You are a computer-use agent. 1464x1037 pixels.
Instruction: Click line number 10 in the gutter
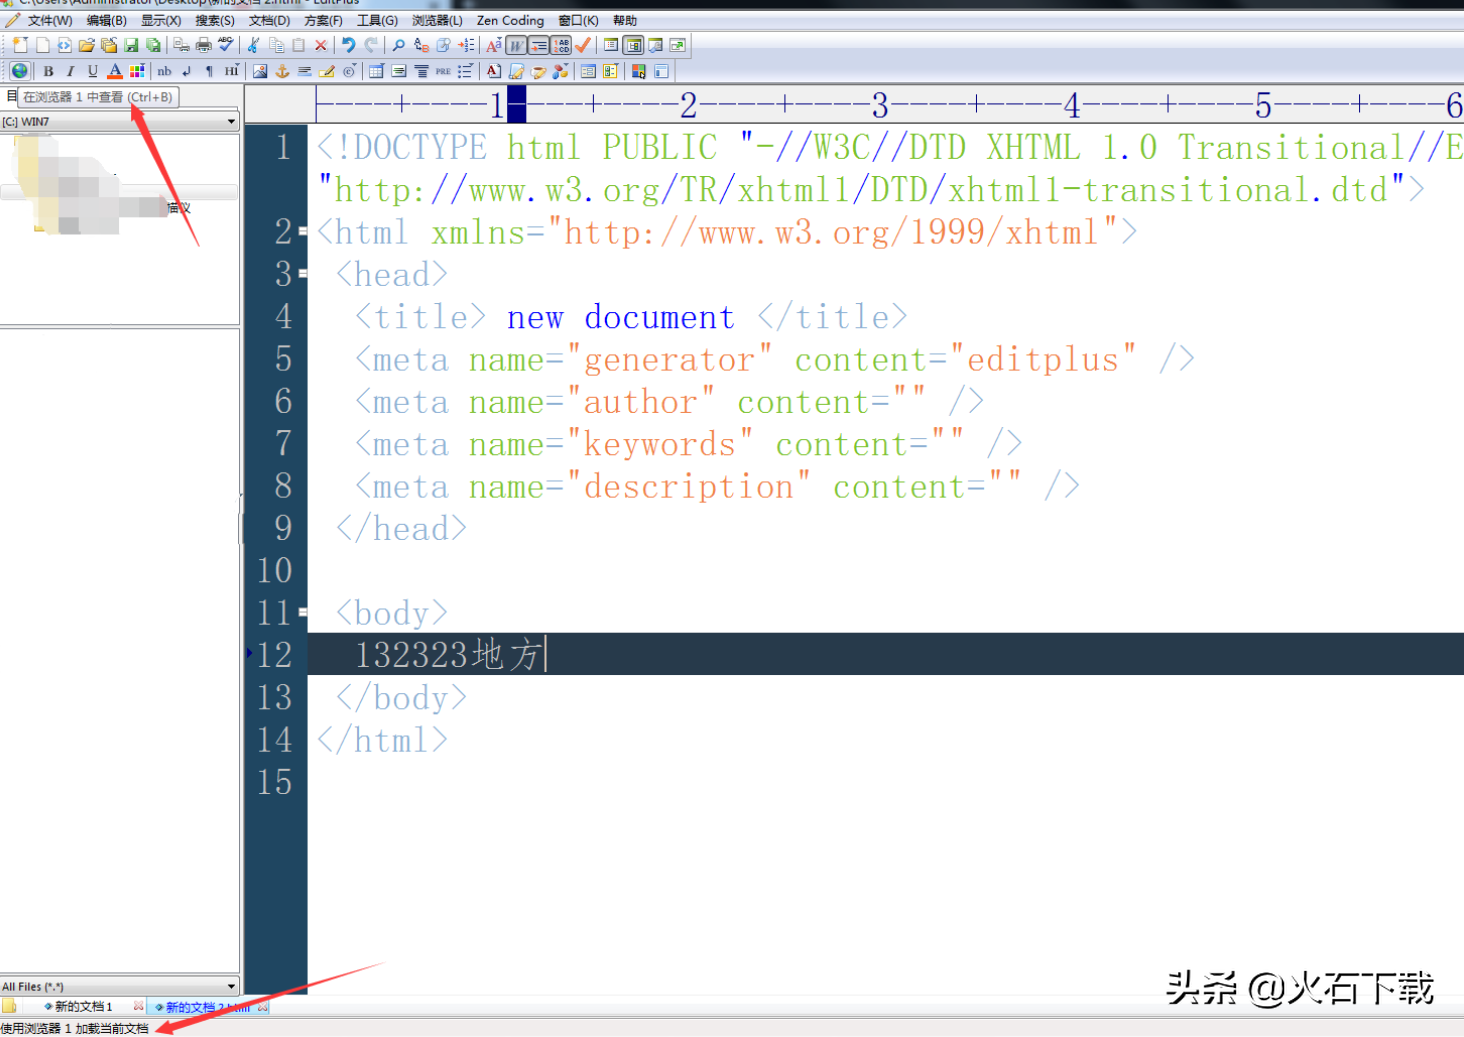pos(275,570)
